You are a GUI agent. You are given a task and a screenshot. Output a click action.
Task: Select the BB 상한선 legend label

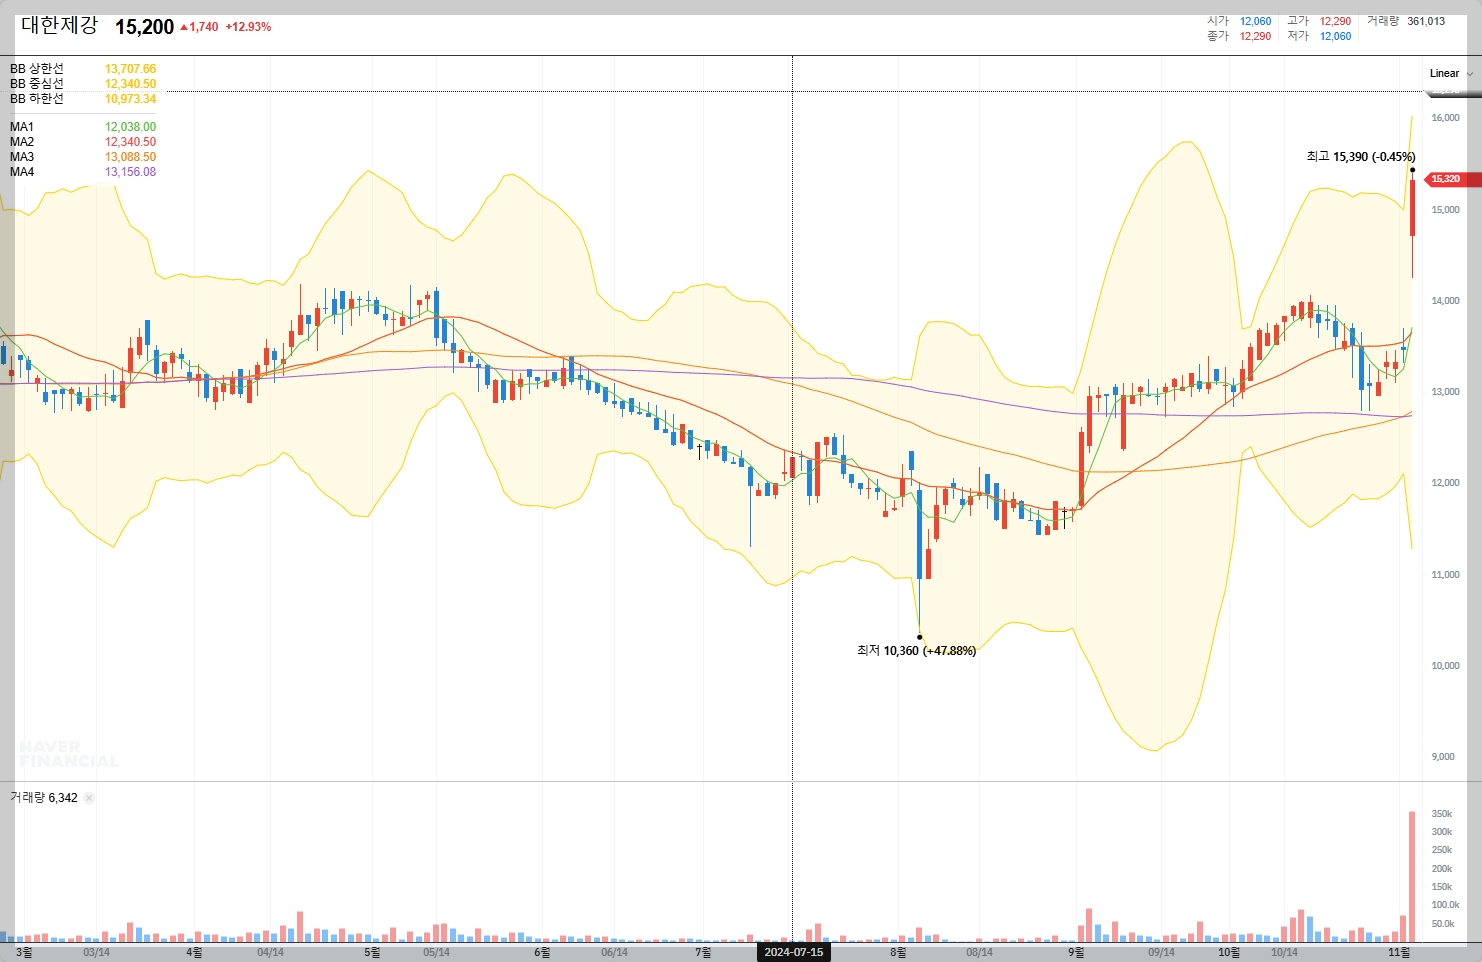click(37, 69)
